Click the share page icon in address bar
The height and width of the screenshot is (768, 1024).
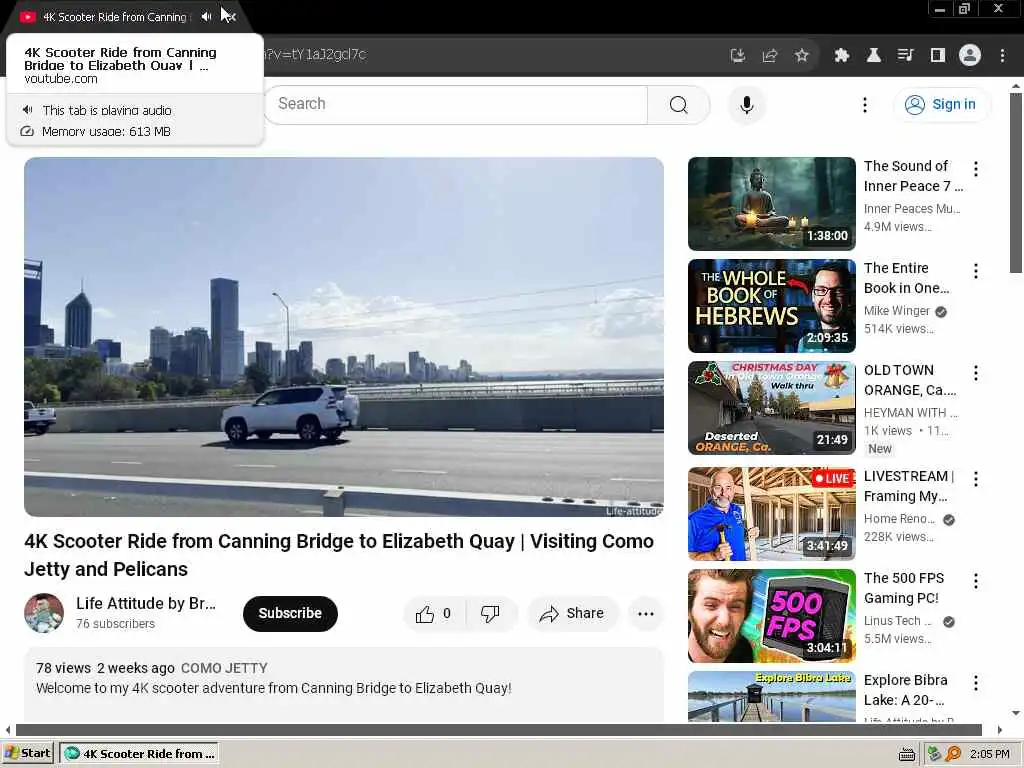pyautogui.click(x=770, y=56)
